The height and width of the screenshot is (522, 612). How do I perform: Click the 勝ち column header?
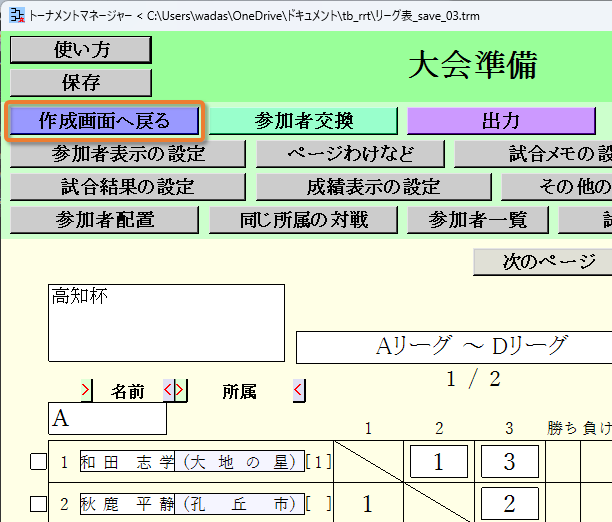pos(562,428)
